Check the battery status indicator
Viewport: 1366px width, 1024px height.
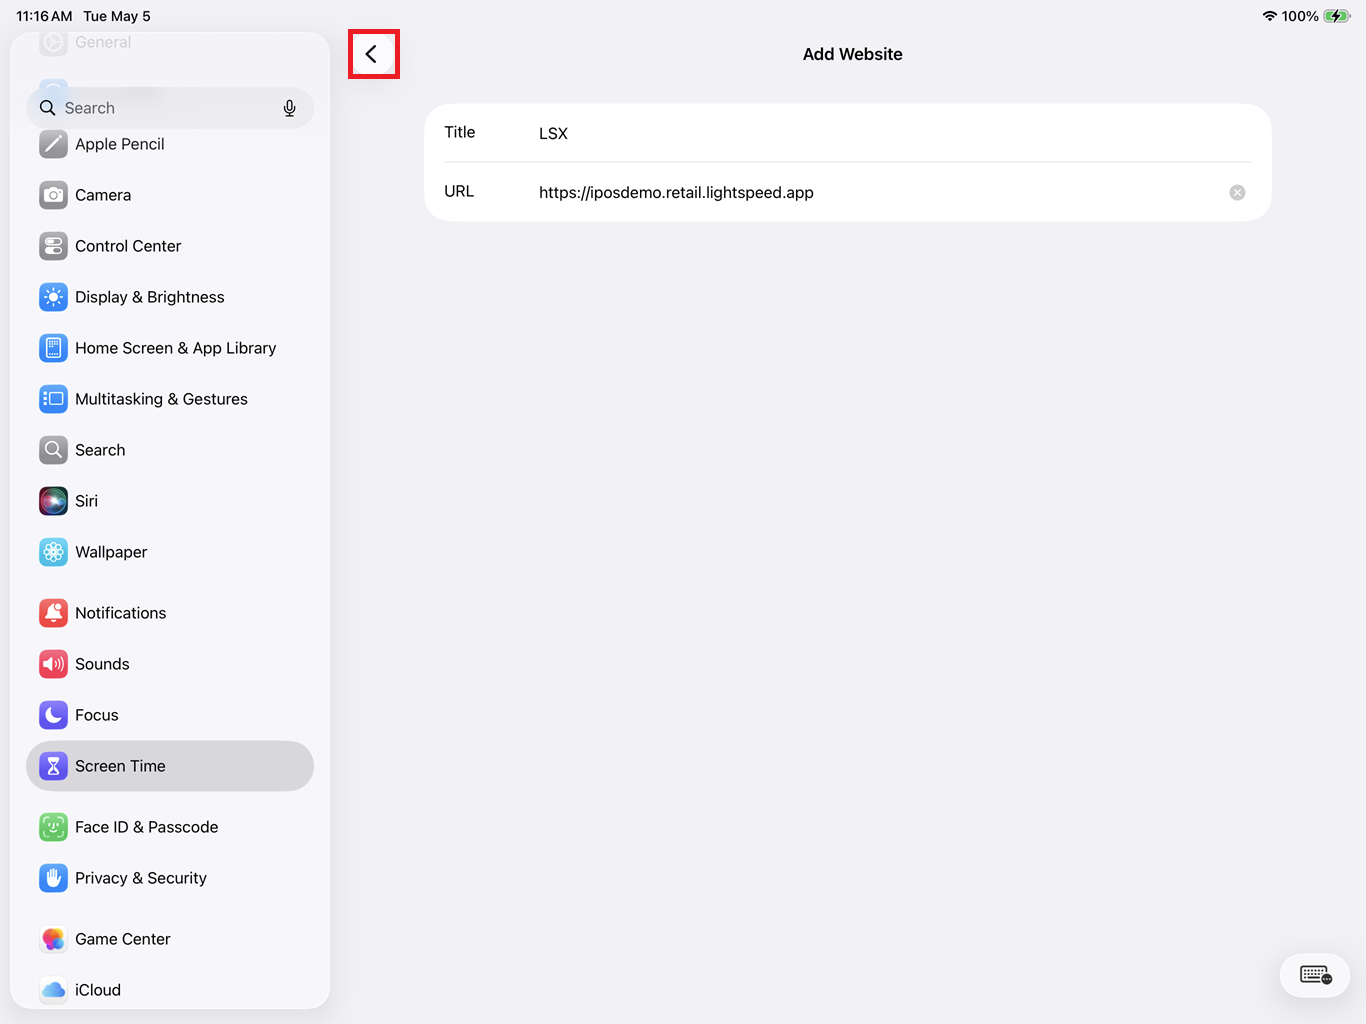click(x=1337, y=16)
